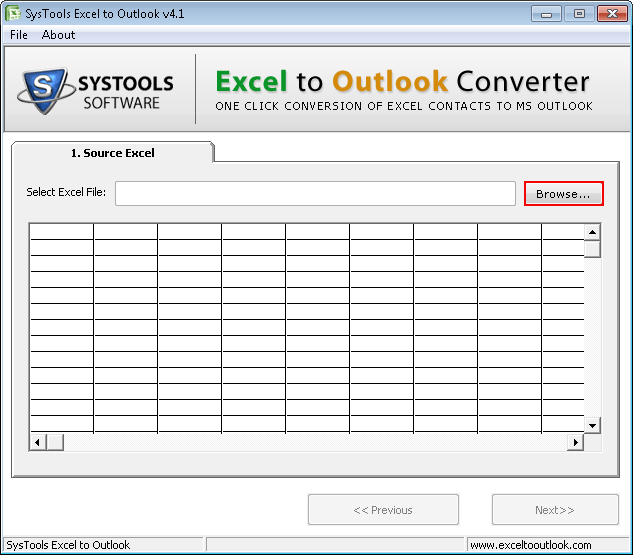Click the grid's scroll down arrow
The image size is (633, 555).
pyautogui.click(x=592, y=425)
